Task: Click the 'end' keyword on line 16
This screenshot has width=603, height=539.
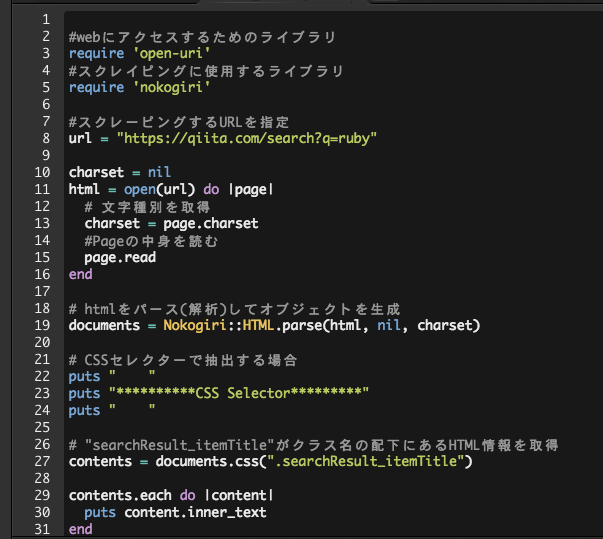Action: [x=80, y=274]
